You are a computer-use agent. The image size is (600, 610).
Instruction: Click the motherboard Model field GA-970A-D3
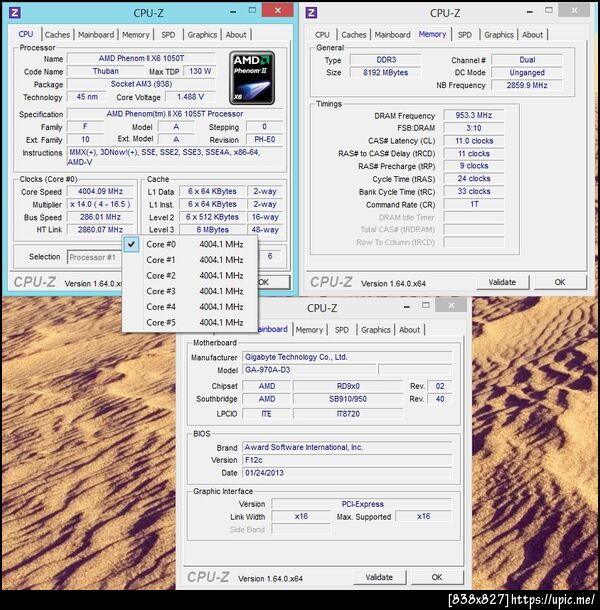[310, 370]
